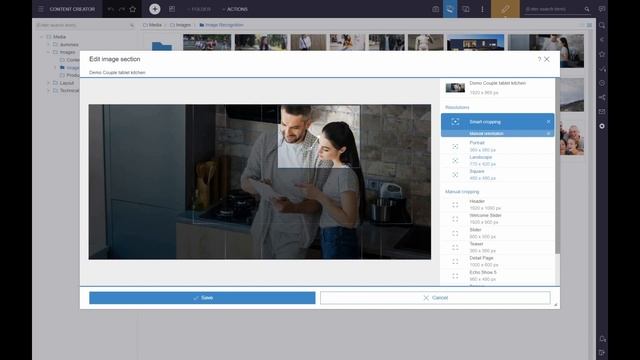Click the redo arrow in top bar

coord(122,9)
